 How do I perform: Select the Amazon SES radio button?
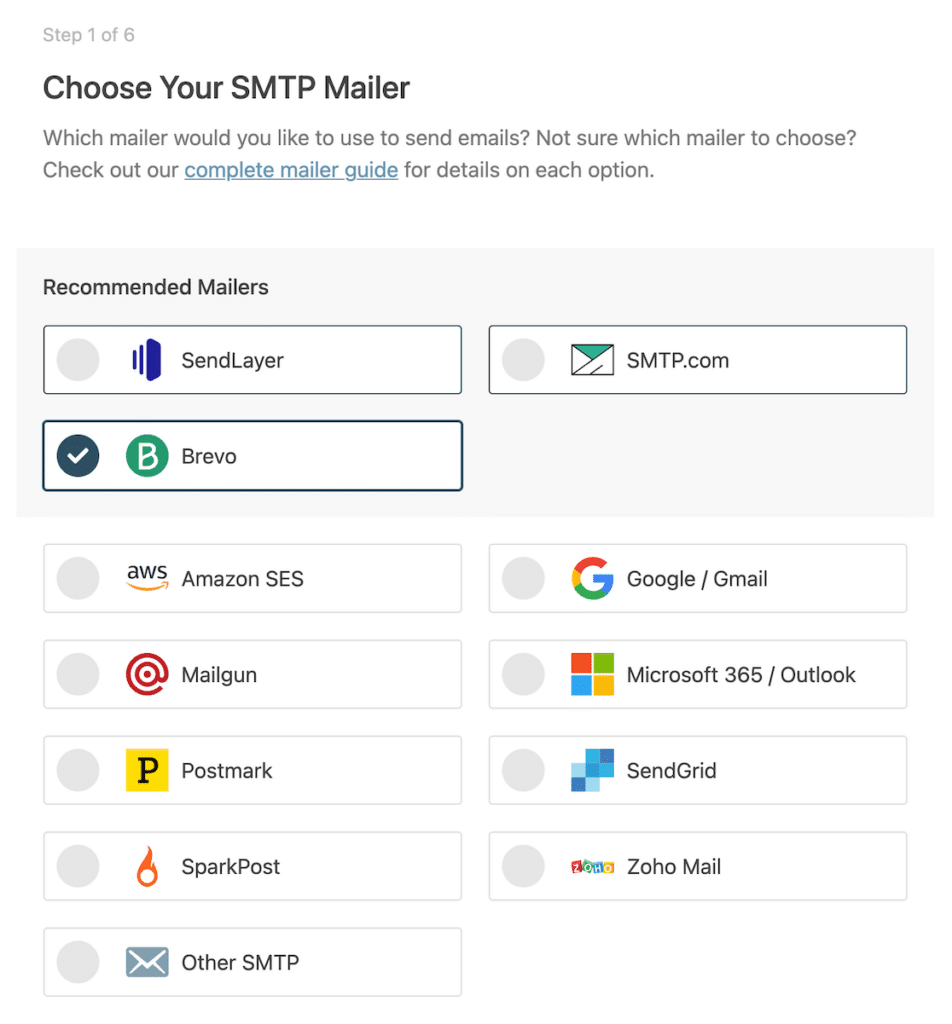[x=78, y=578]
